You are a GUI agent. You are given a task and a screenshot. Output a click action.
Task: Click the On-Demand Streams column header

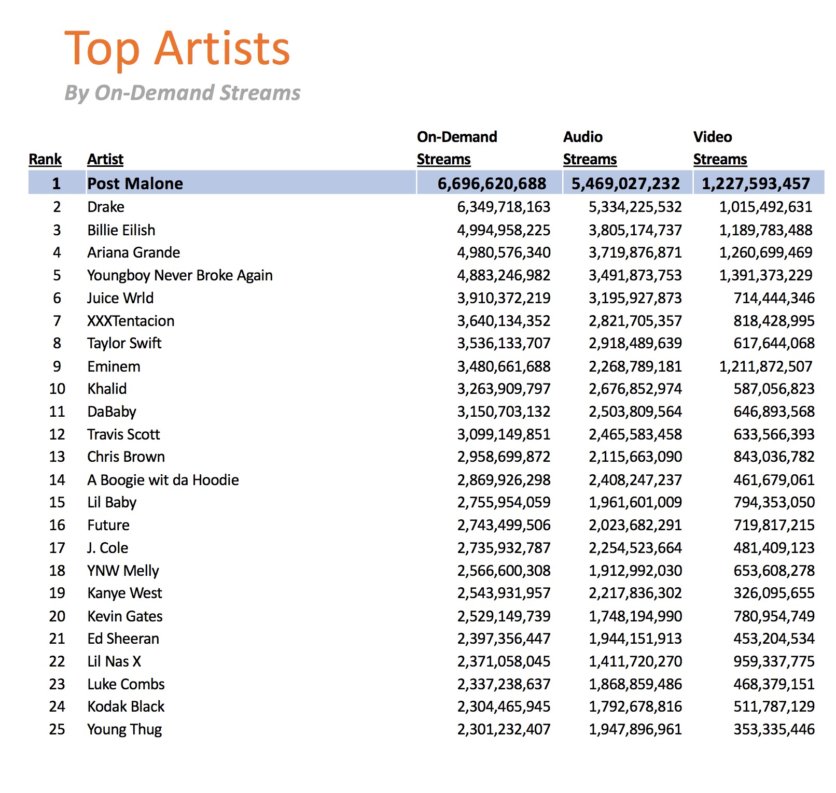pos(457,148)
